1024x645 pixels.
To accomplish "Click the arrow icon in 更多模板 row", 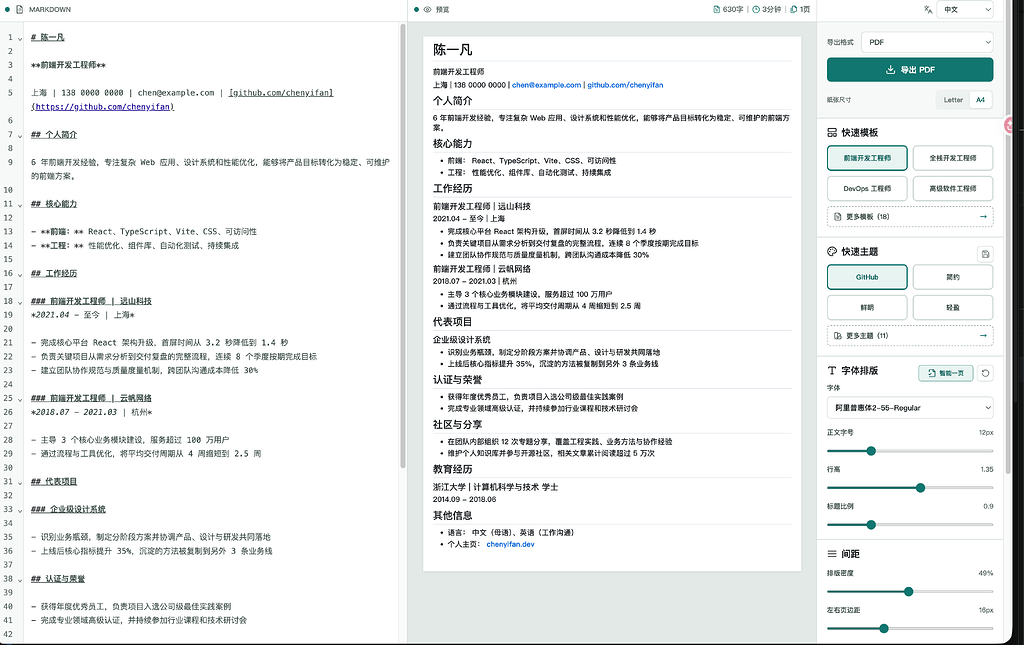I will 983,217.
